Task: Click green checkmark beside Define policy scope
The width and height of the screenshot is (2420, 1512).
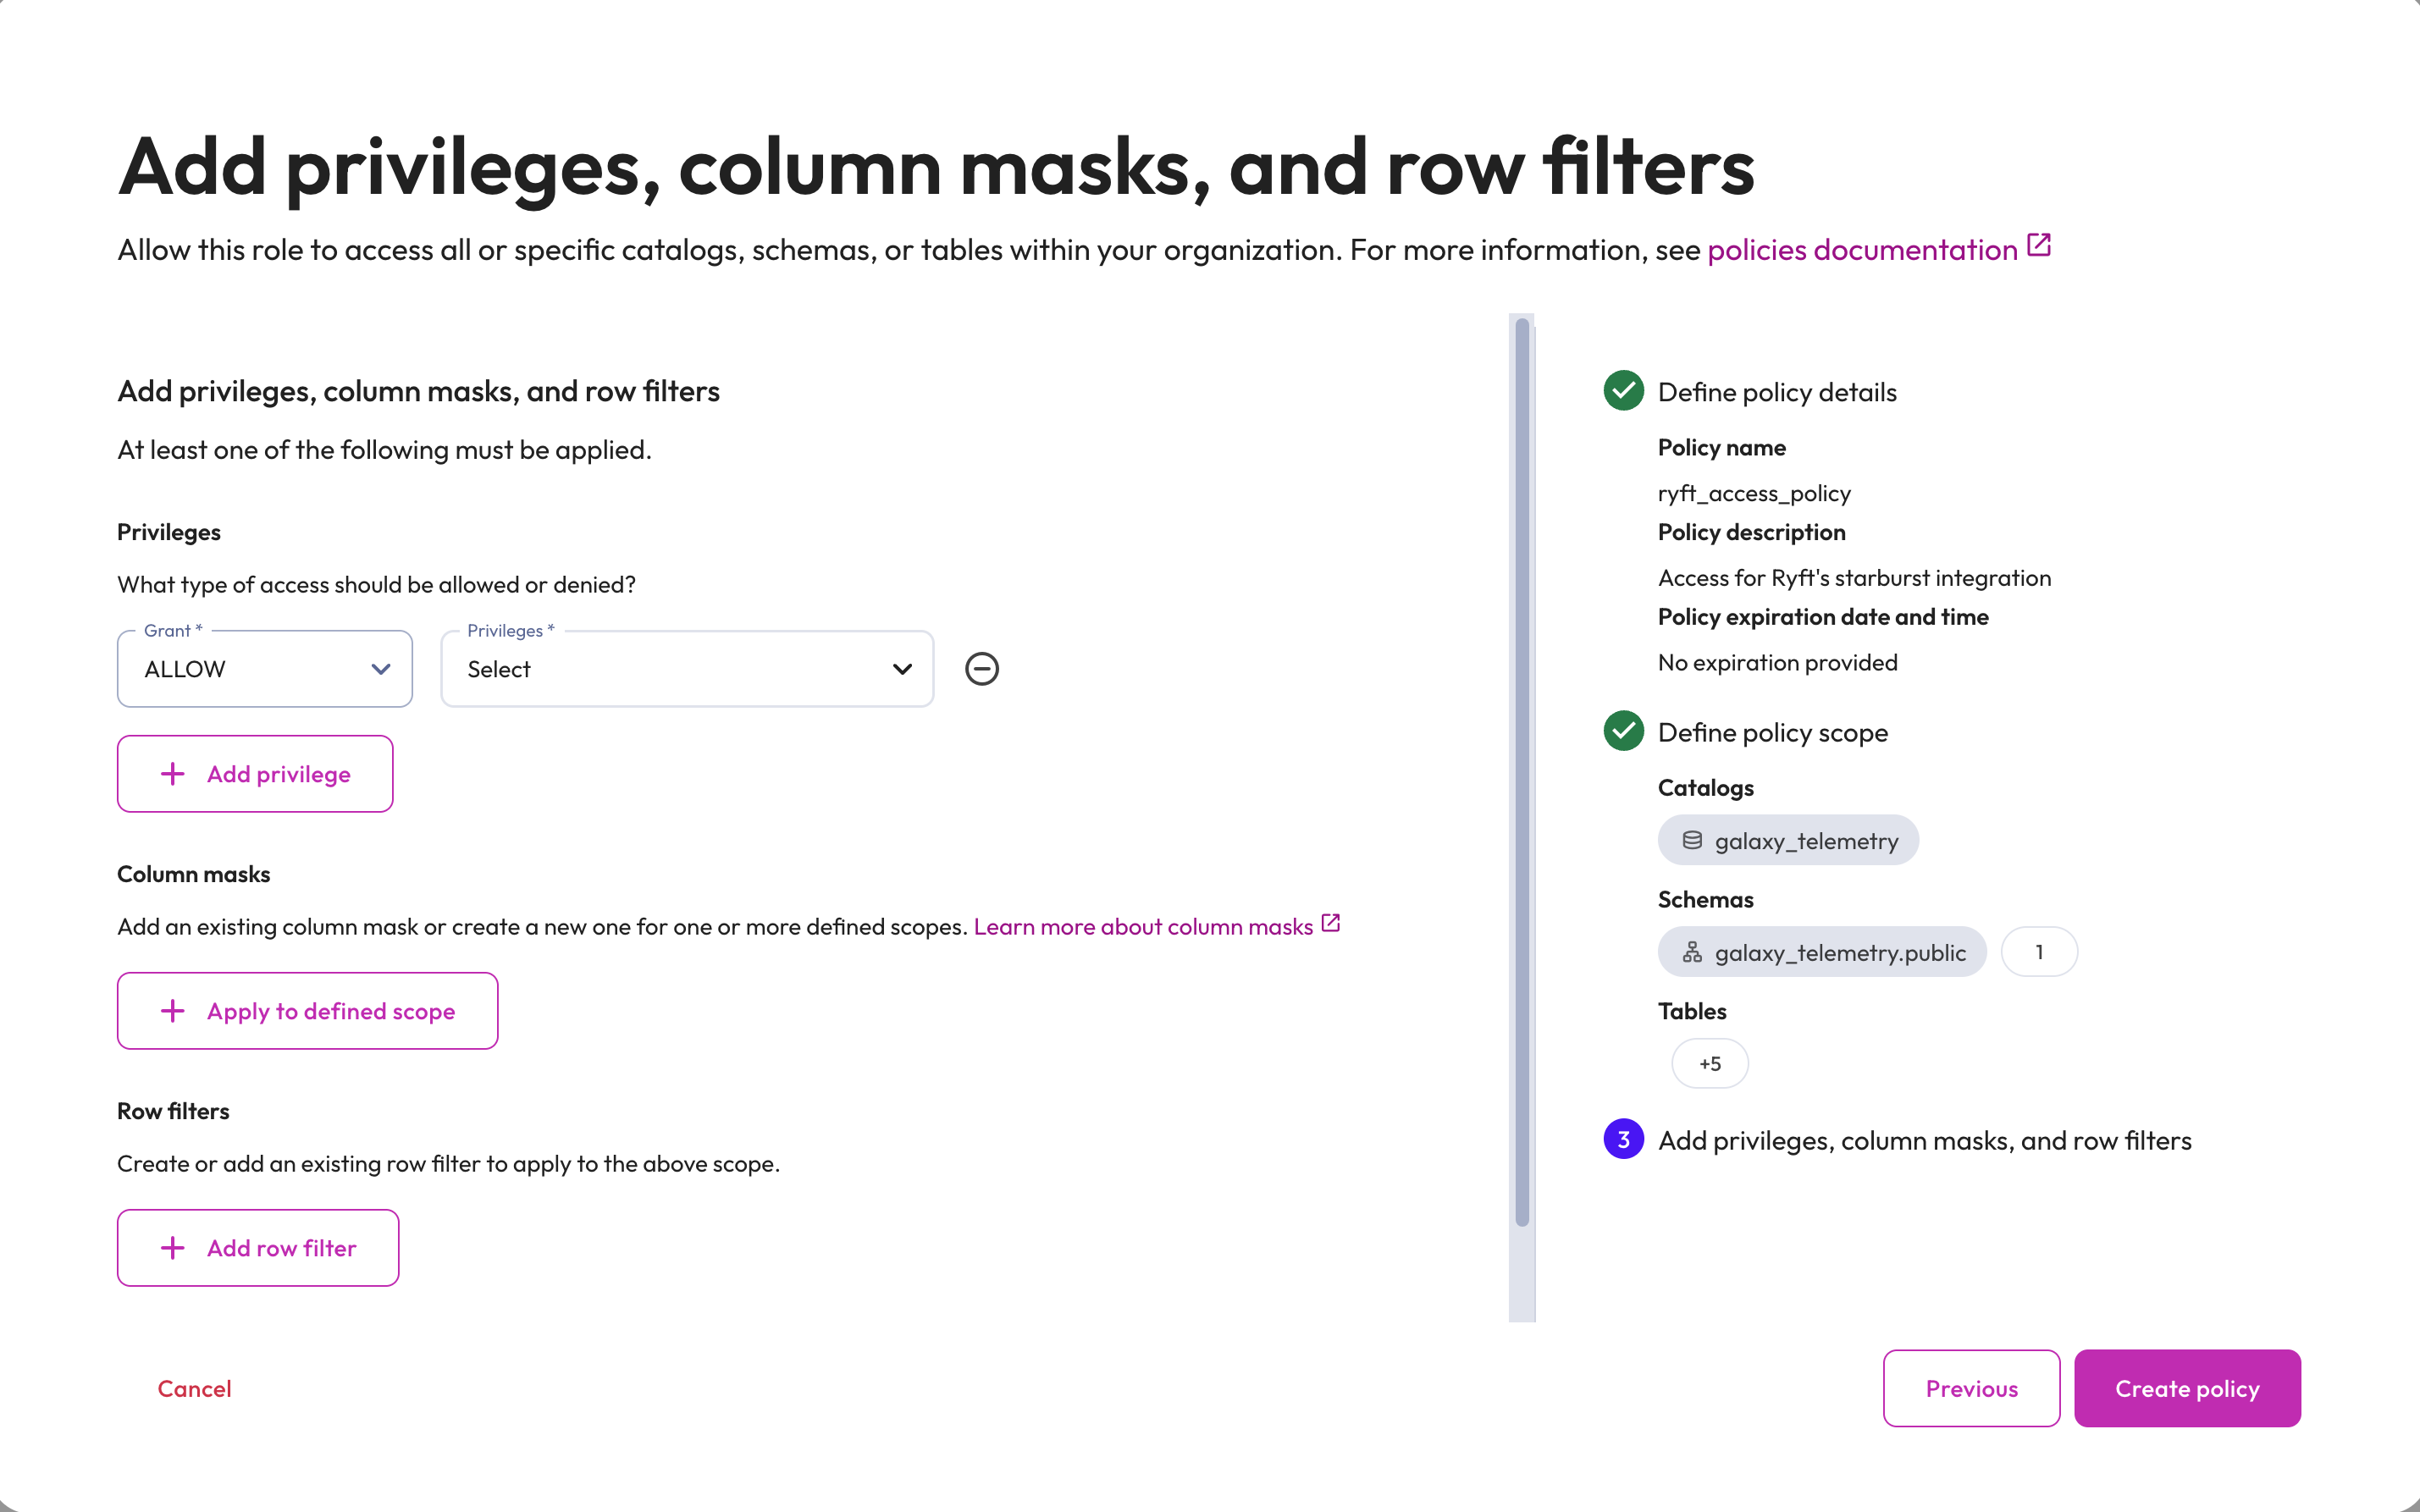Action: click(x=1623, y=731)
